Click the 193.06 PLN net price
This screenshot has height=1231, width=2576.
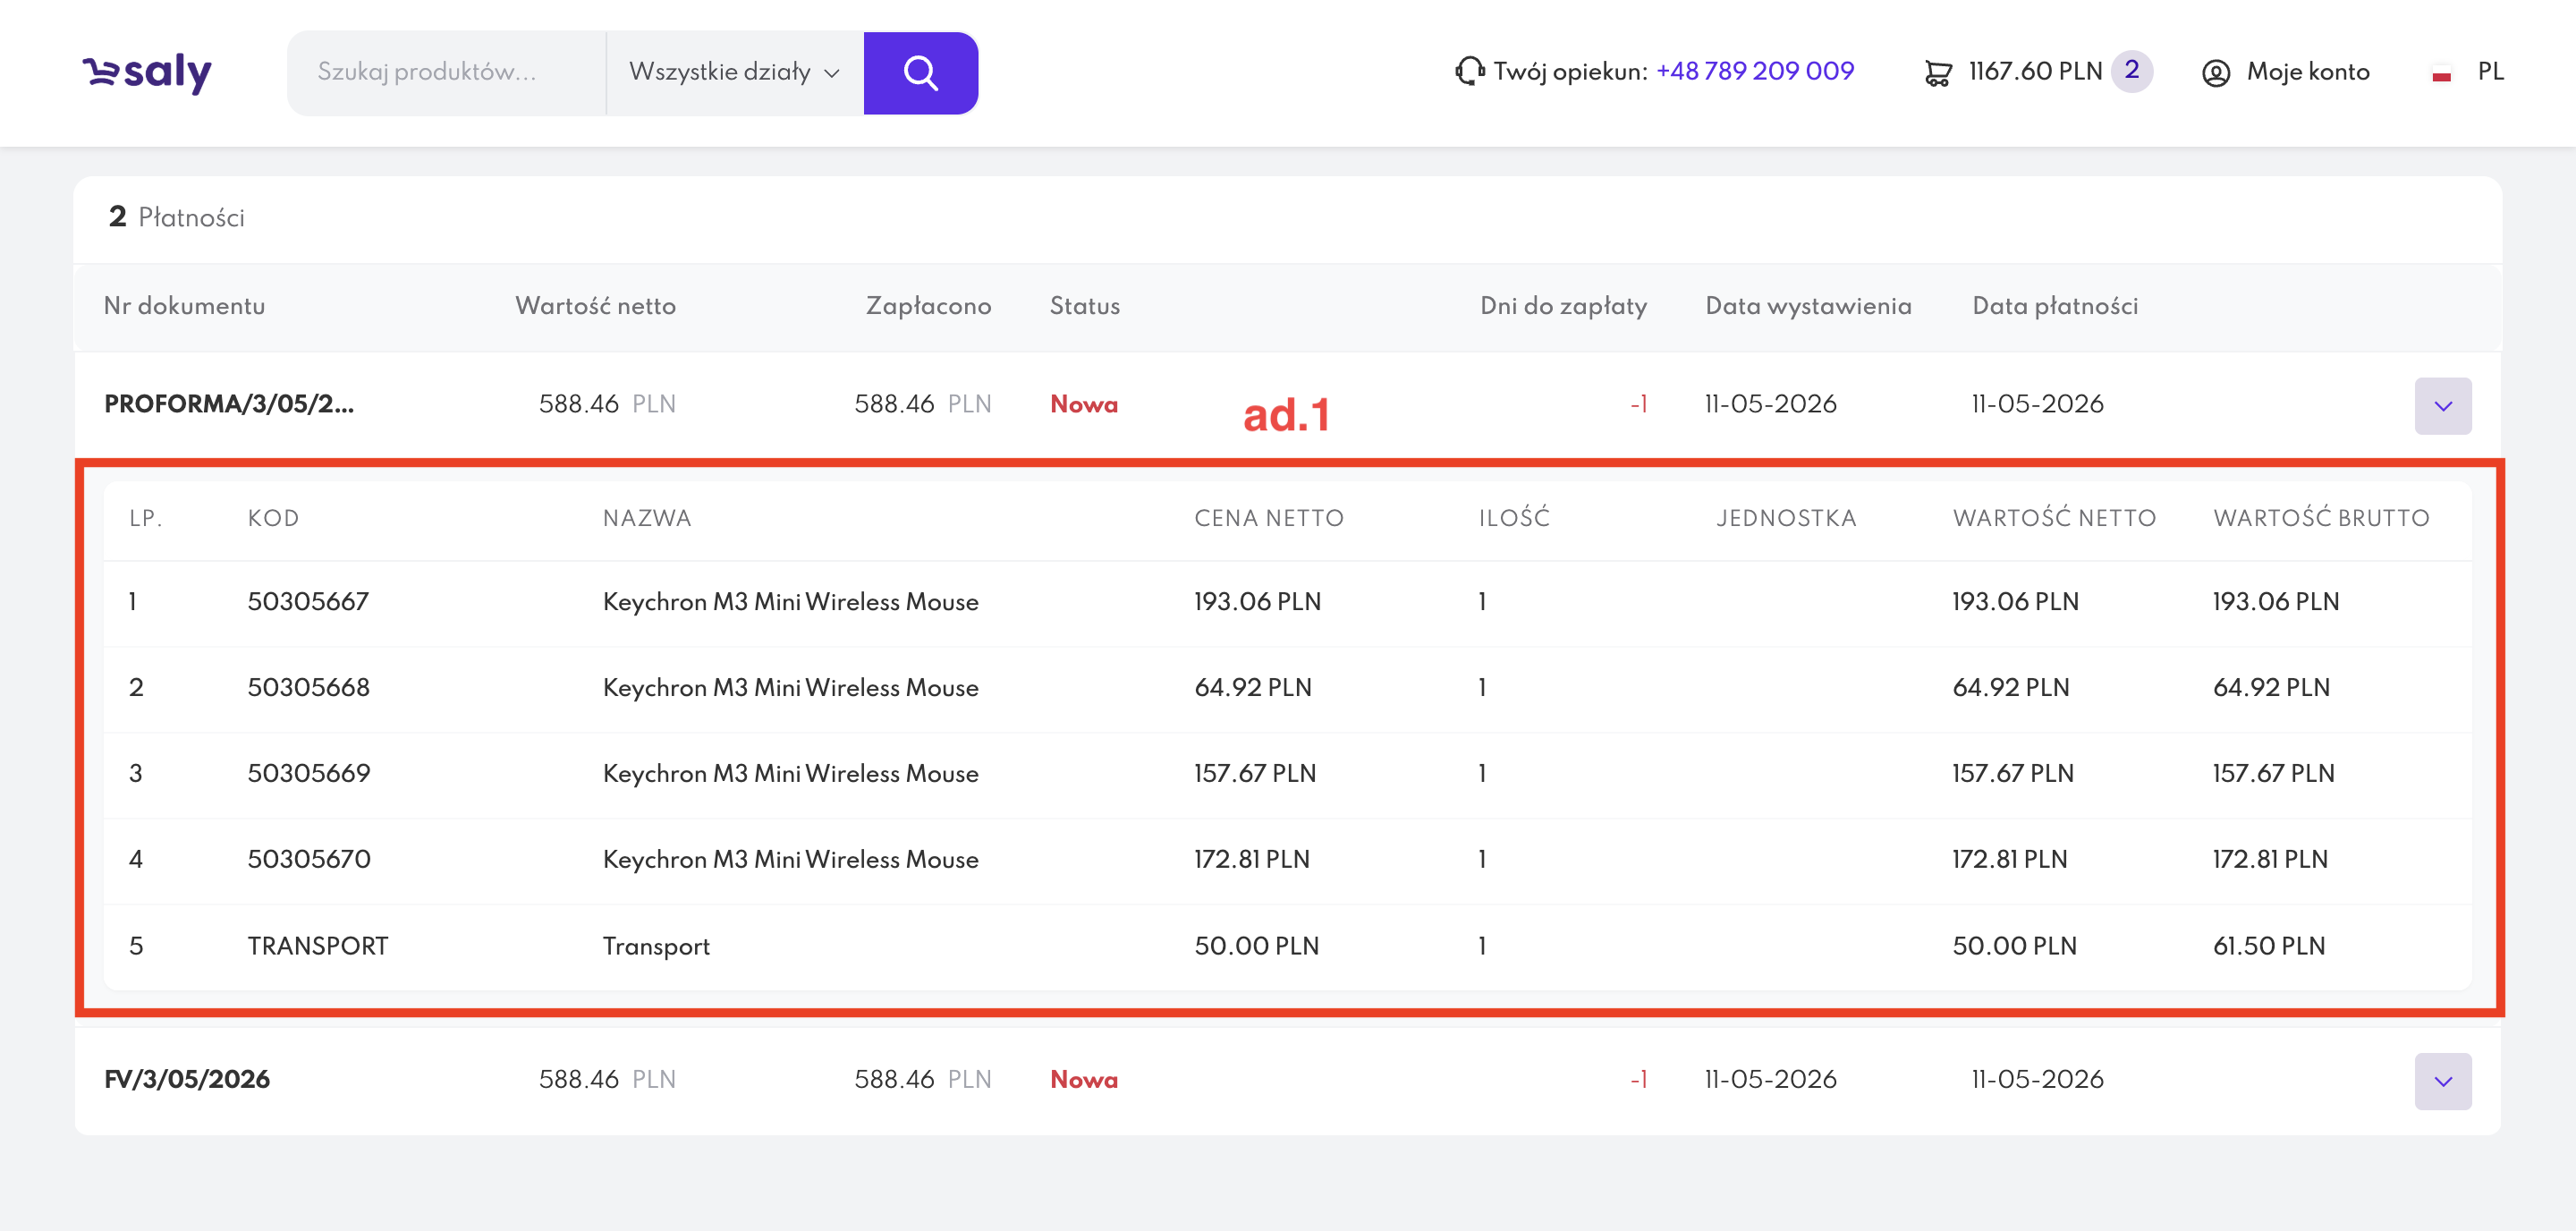tap(1257, 601)
